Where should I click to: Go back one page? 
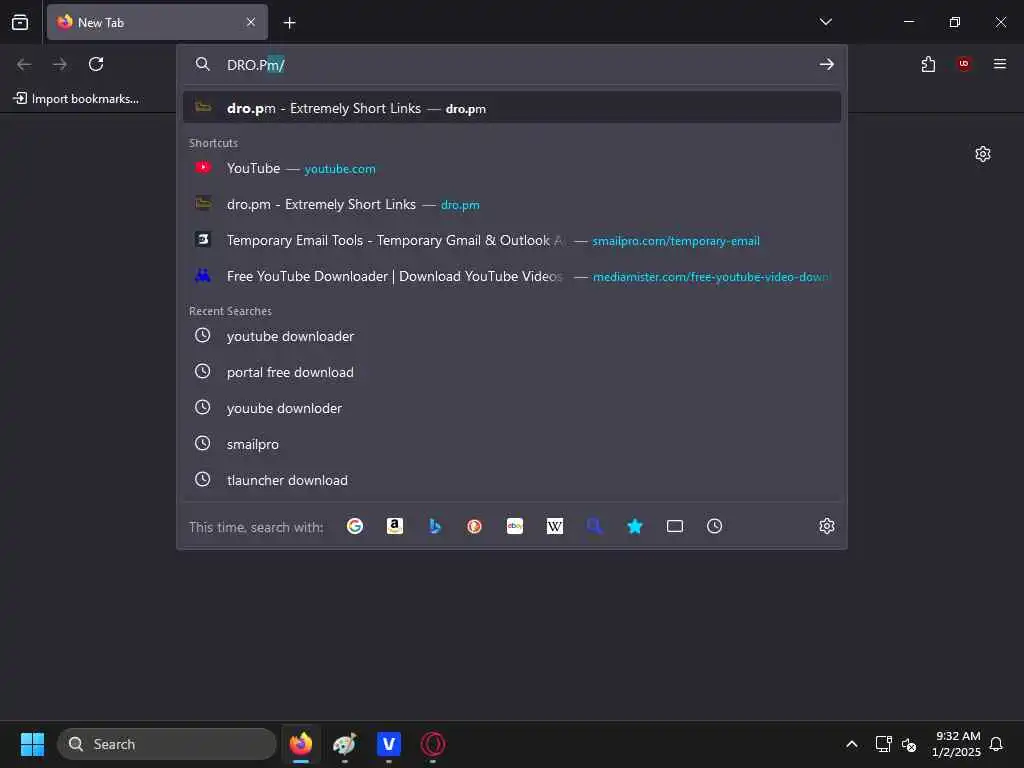[x=24, y=64]
